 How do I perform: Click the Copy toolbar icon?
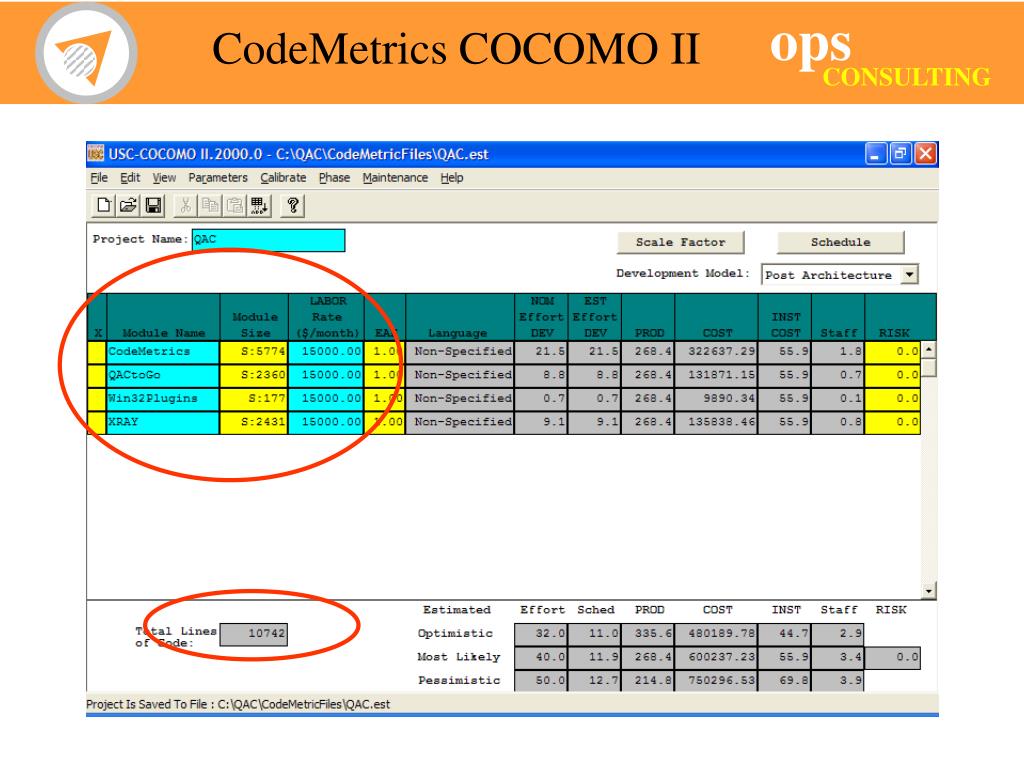(210, 206)
